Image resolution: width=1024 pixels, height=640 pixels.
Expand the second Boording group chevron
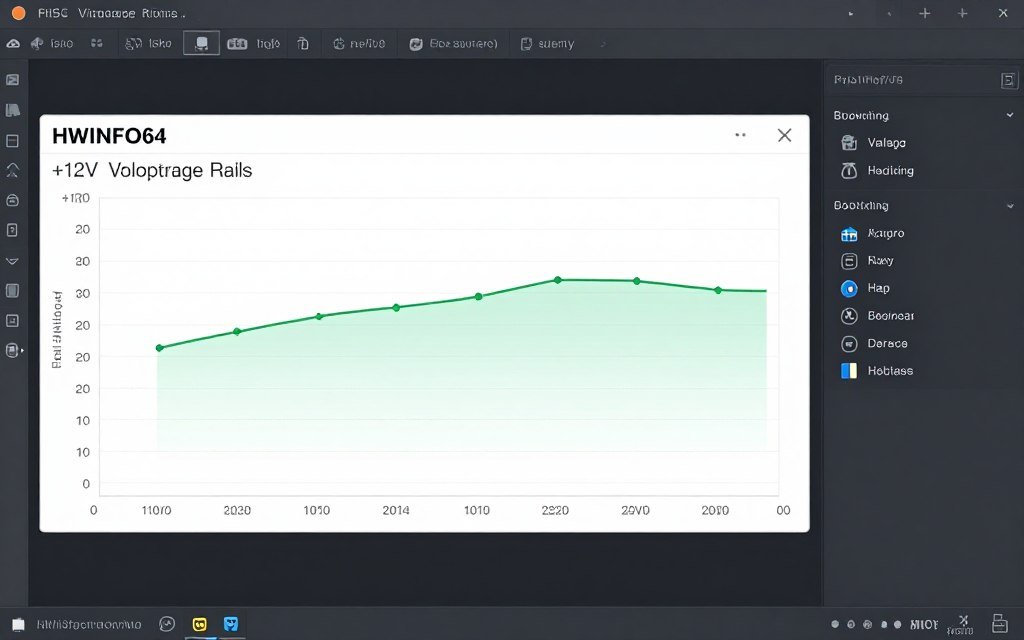[x=1008, y=205]
